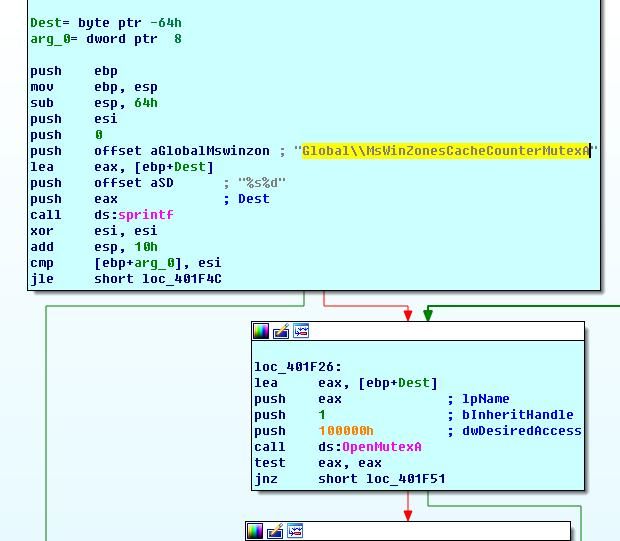The height and width of the screenshot is (541, 620).
Task: Click the highlighted Global\\MsWinZonesCacheCounterMutexA string
Action: (446, 151)
